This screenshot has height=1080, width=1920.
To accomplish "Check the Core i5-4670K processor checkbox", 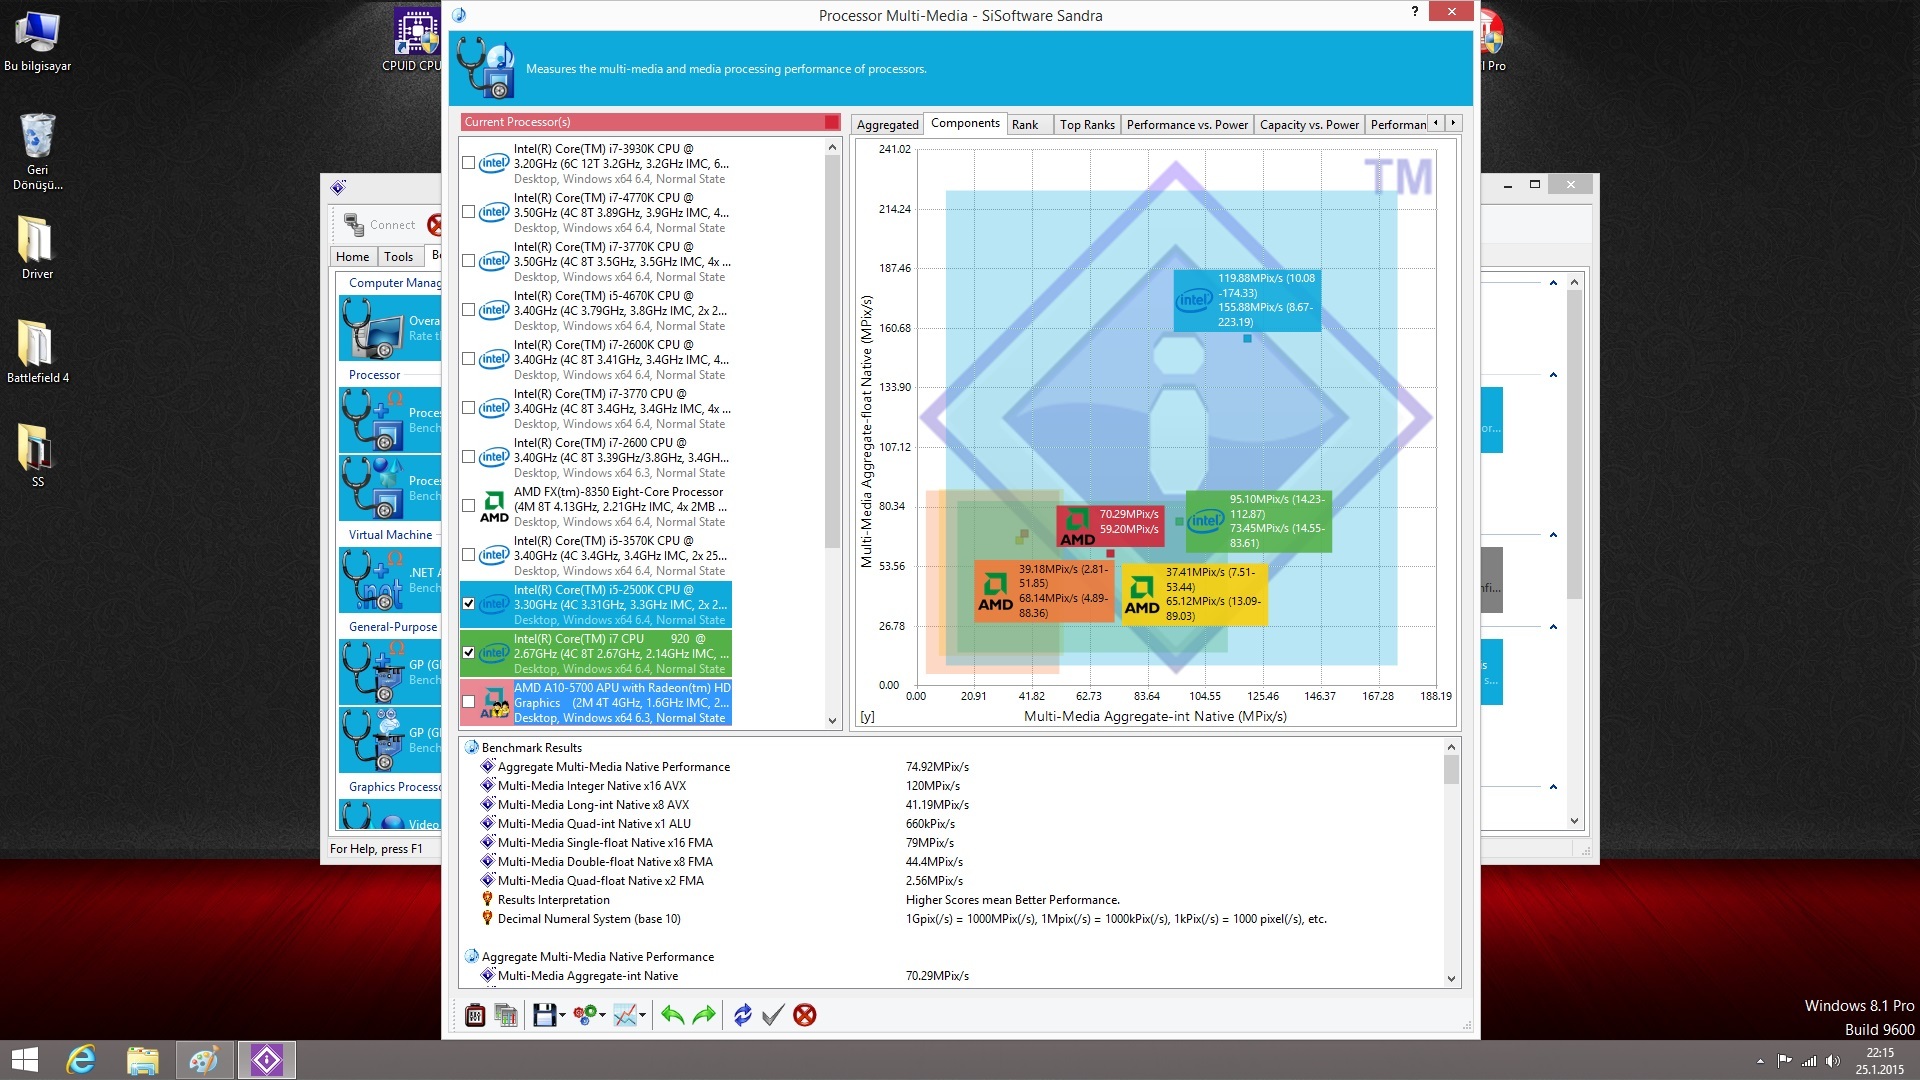I will 468,309.
